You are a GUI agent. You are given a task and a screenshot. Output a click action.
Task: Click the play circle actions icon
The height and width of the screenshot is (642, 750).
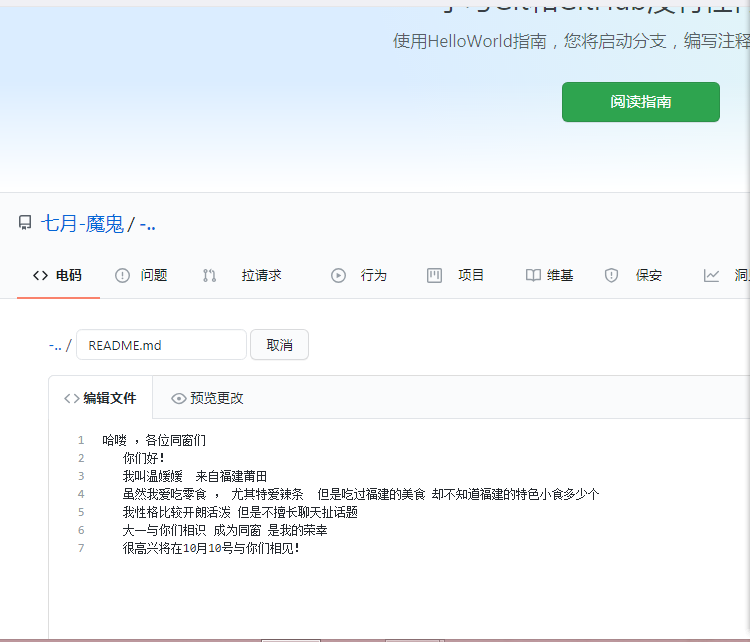click(338, 276)
